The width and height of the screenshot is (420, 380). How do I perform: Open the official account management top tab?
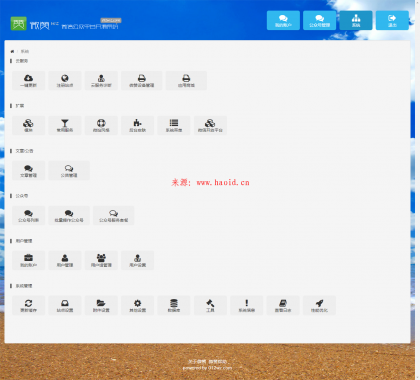coord(320,20)
